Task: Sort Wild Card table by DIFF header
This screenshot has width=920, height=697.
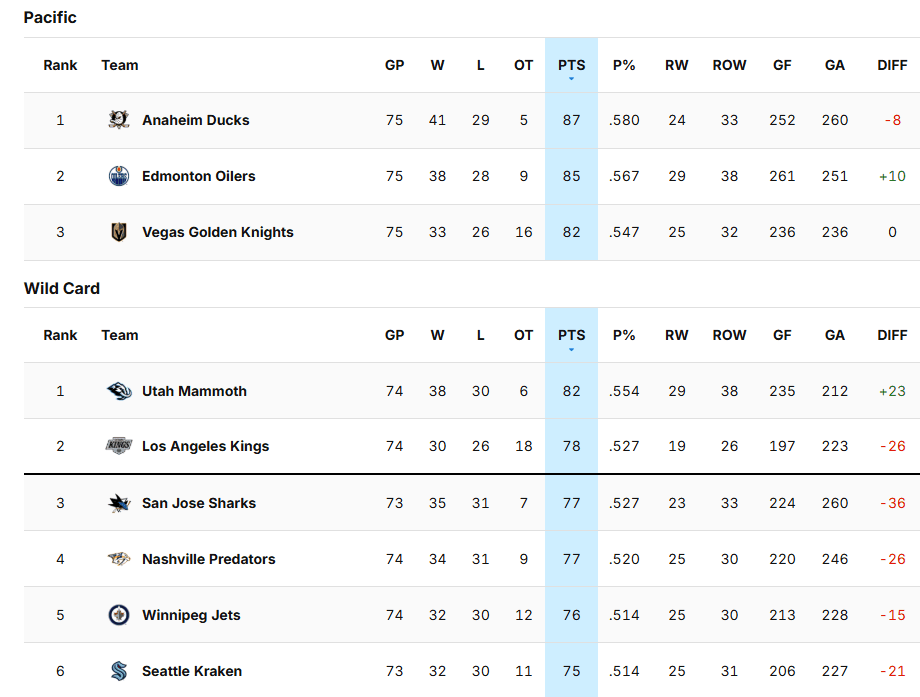Action: click(x=891, y=335)
